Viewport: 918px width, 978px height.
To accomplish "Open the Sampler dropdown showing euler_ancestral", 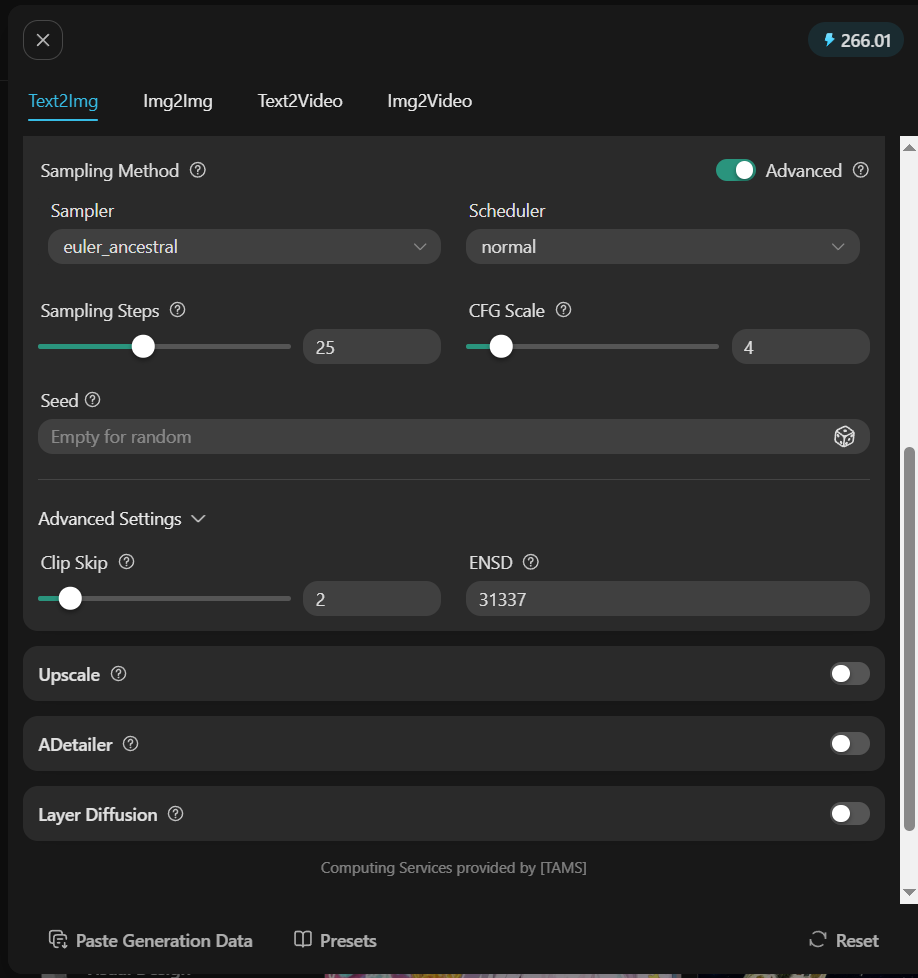I will point(244,246).
